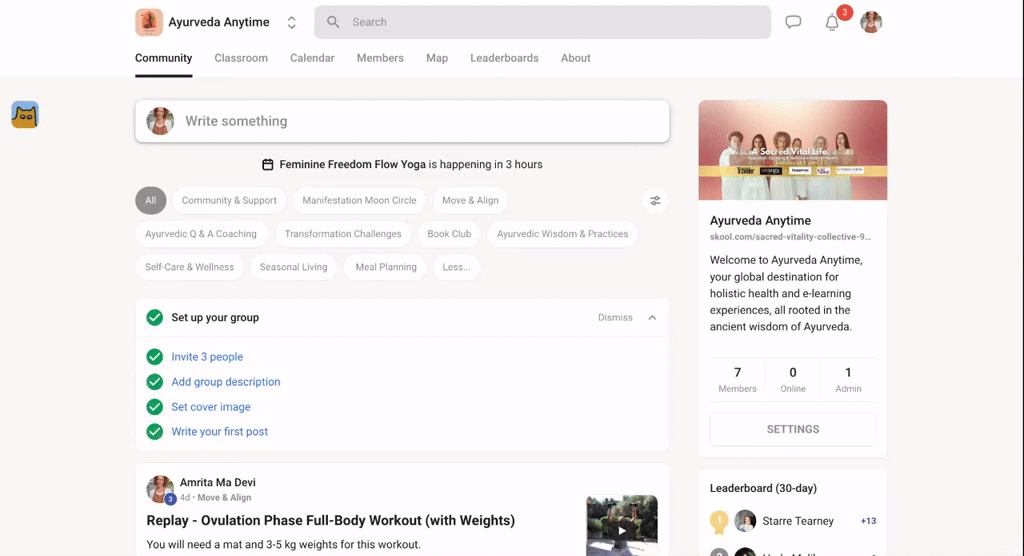Open the About tab

click(x=575, y=58)
